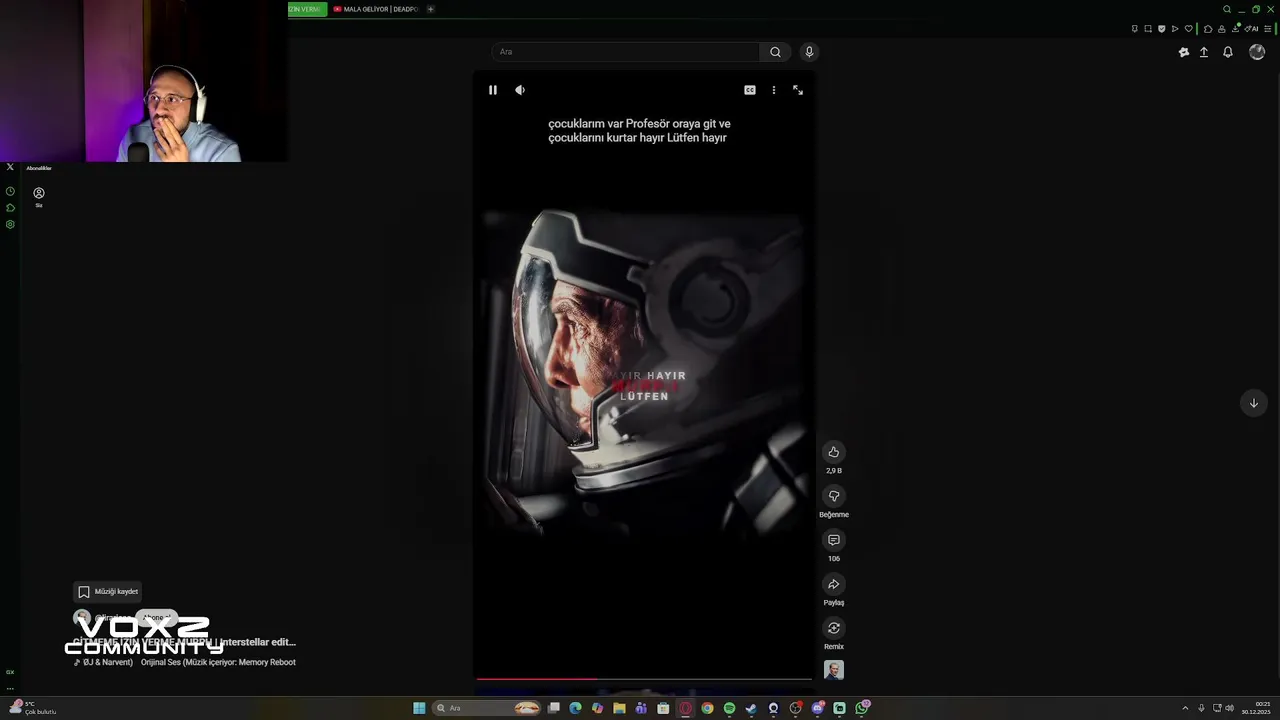Seek in the Short's red progress bar

pos(643,679)
